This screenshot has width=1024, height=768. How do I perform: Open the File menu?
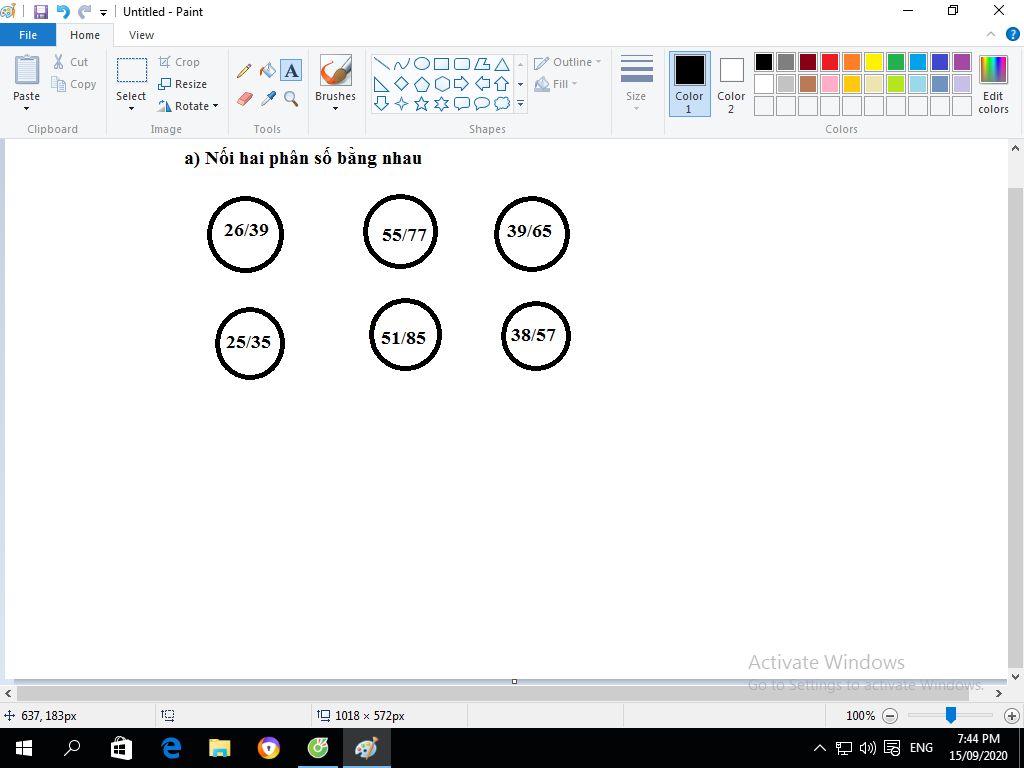coord(28,35)
